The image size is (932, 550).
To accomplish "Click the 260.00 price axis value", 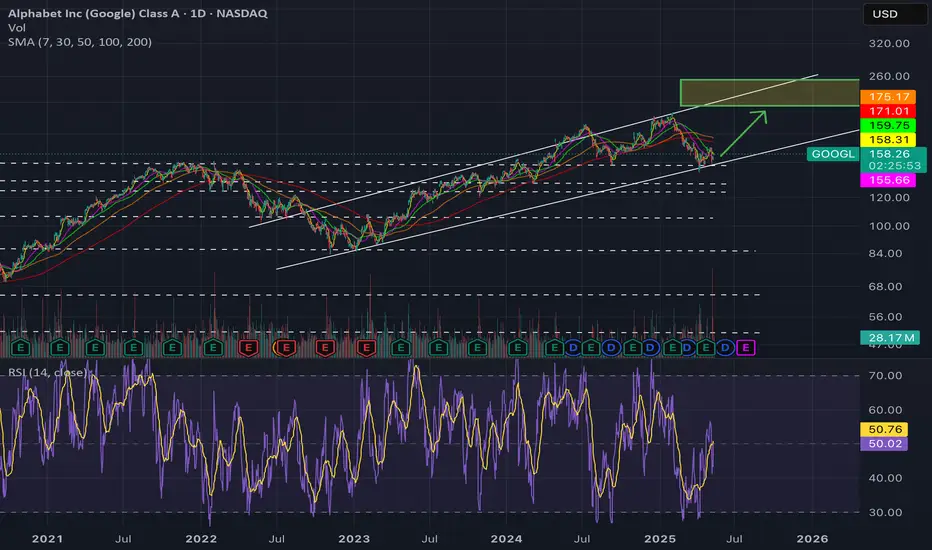I will pyautogui.click(x=889, y=76).
